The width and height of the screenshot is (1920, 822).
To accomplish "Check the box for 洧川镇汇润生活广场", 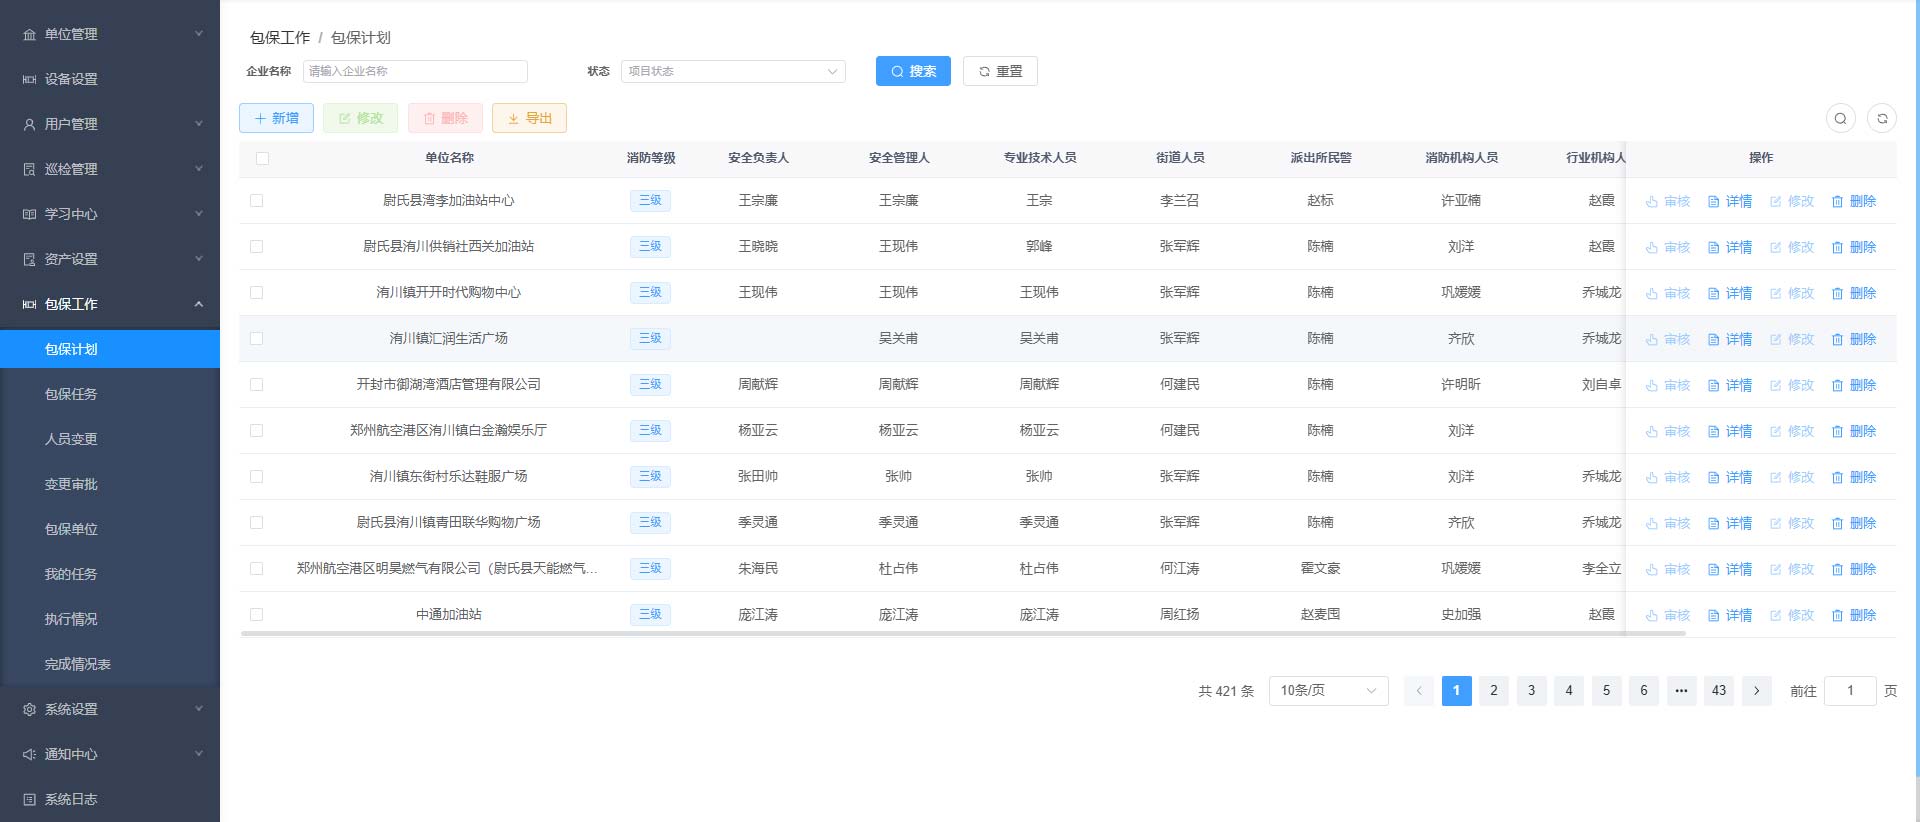I will coord(257,339).
